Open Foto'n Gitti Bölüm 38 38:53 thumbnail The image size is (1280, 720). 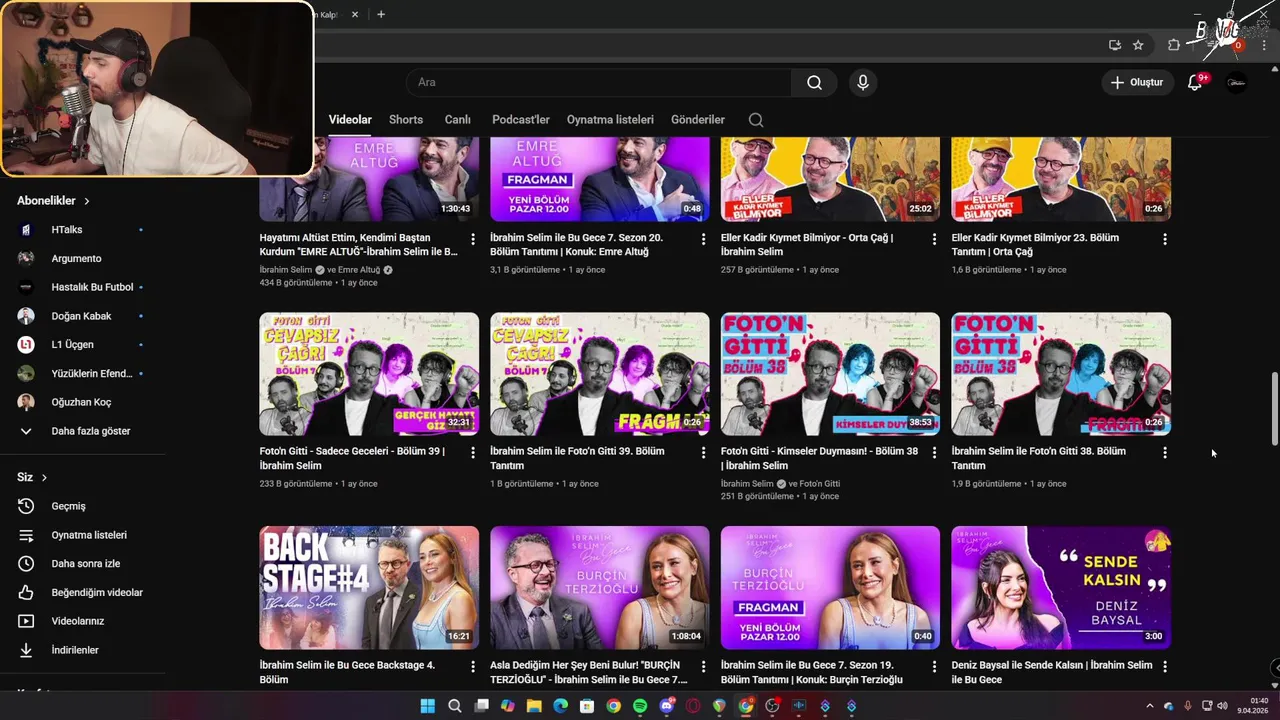[x=830, y=374]
